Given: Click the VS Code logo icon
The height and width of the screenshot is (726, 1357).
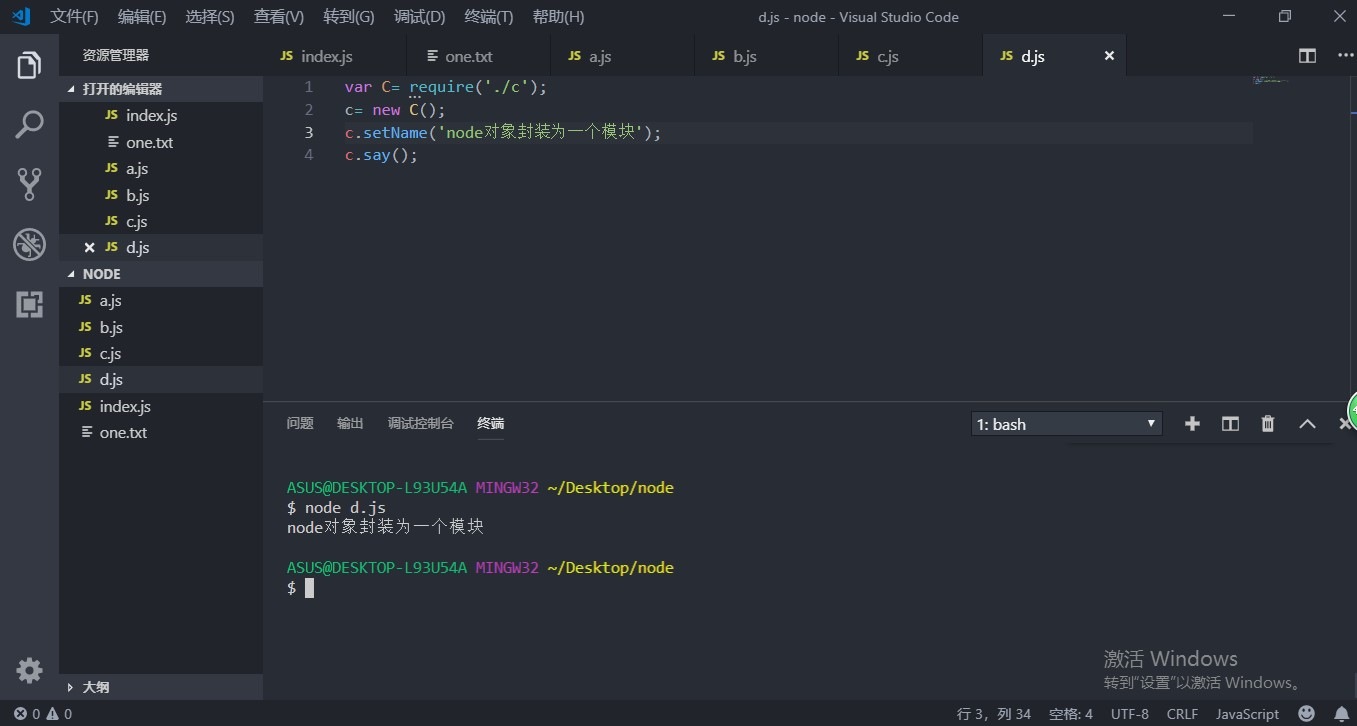Looking at the screenshot, I should 21,16.
